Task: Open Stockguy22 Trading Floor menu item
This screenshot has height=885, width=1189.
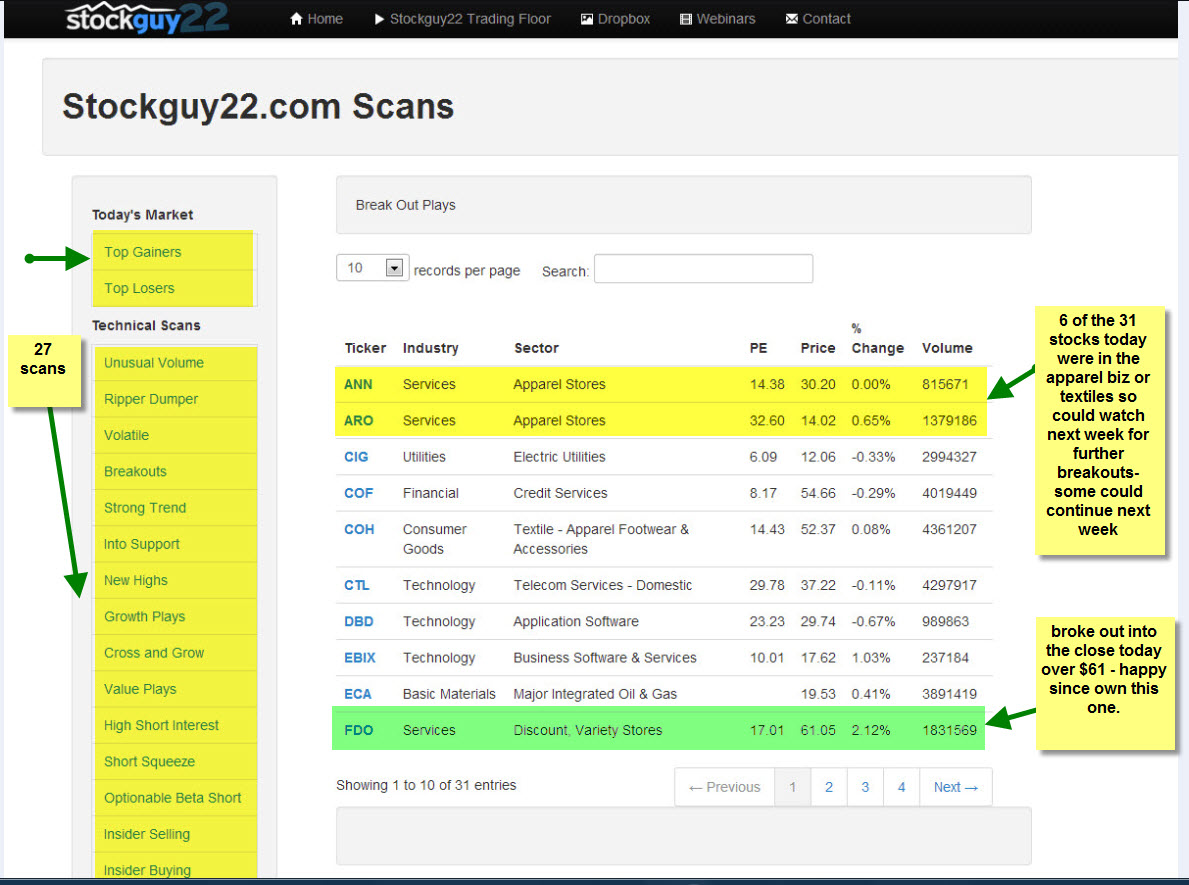Action: coord(462,19)
